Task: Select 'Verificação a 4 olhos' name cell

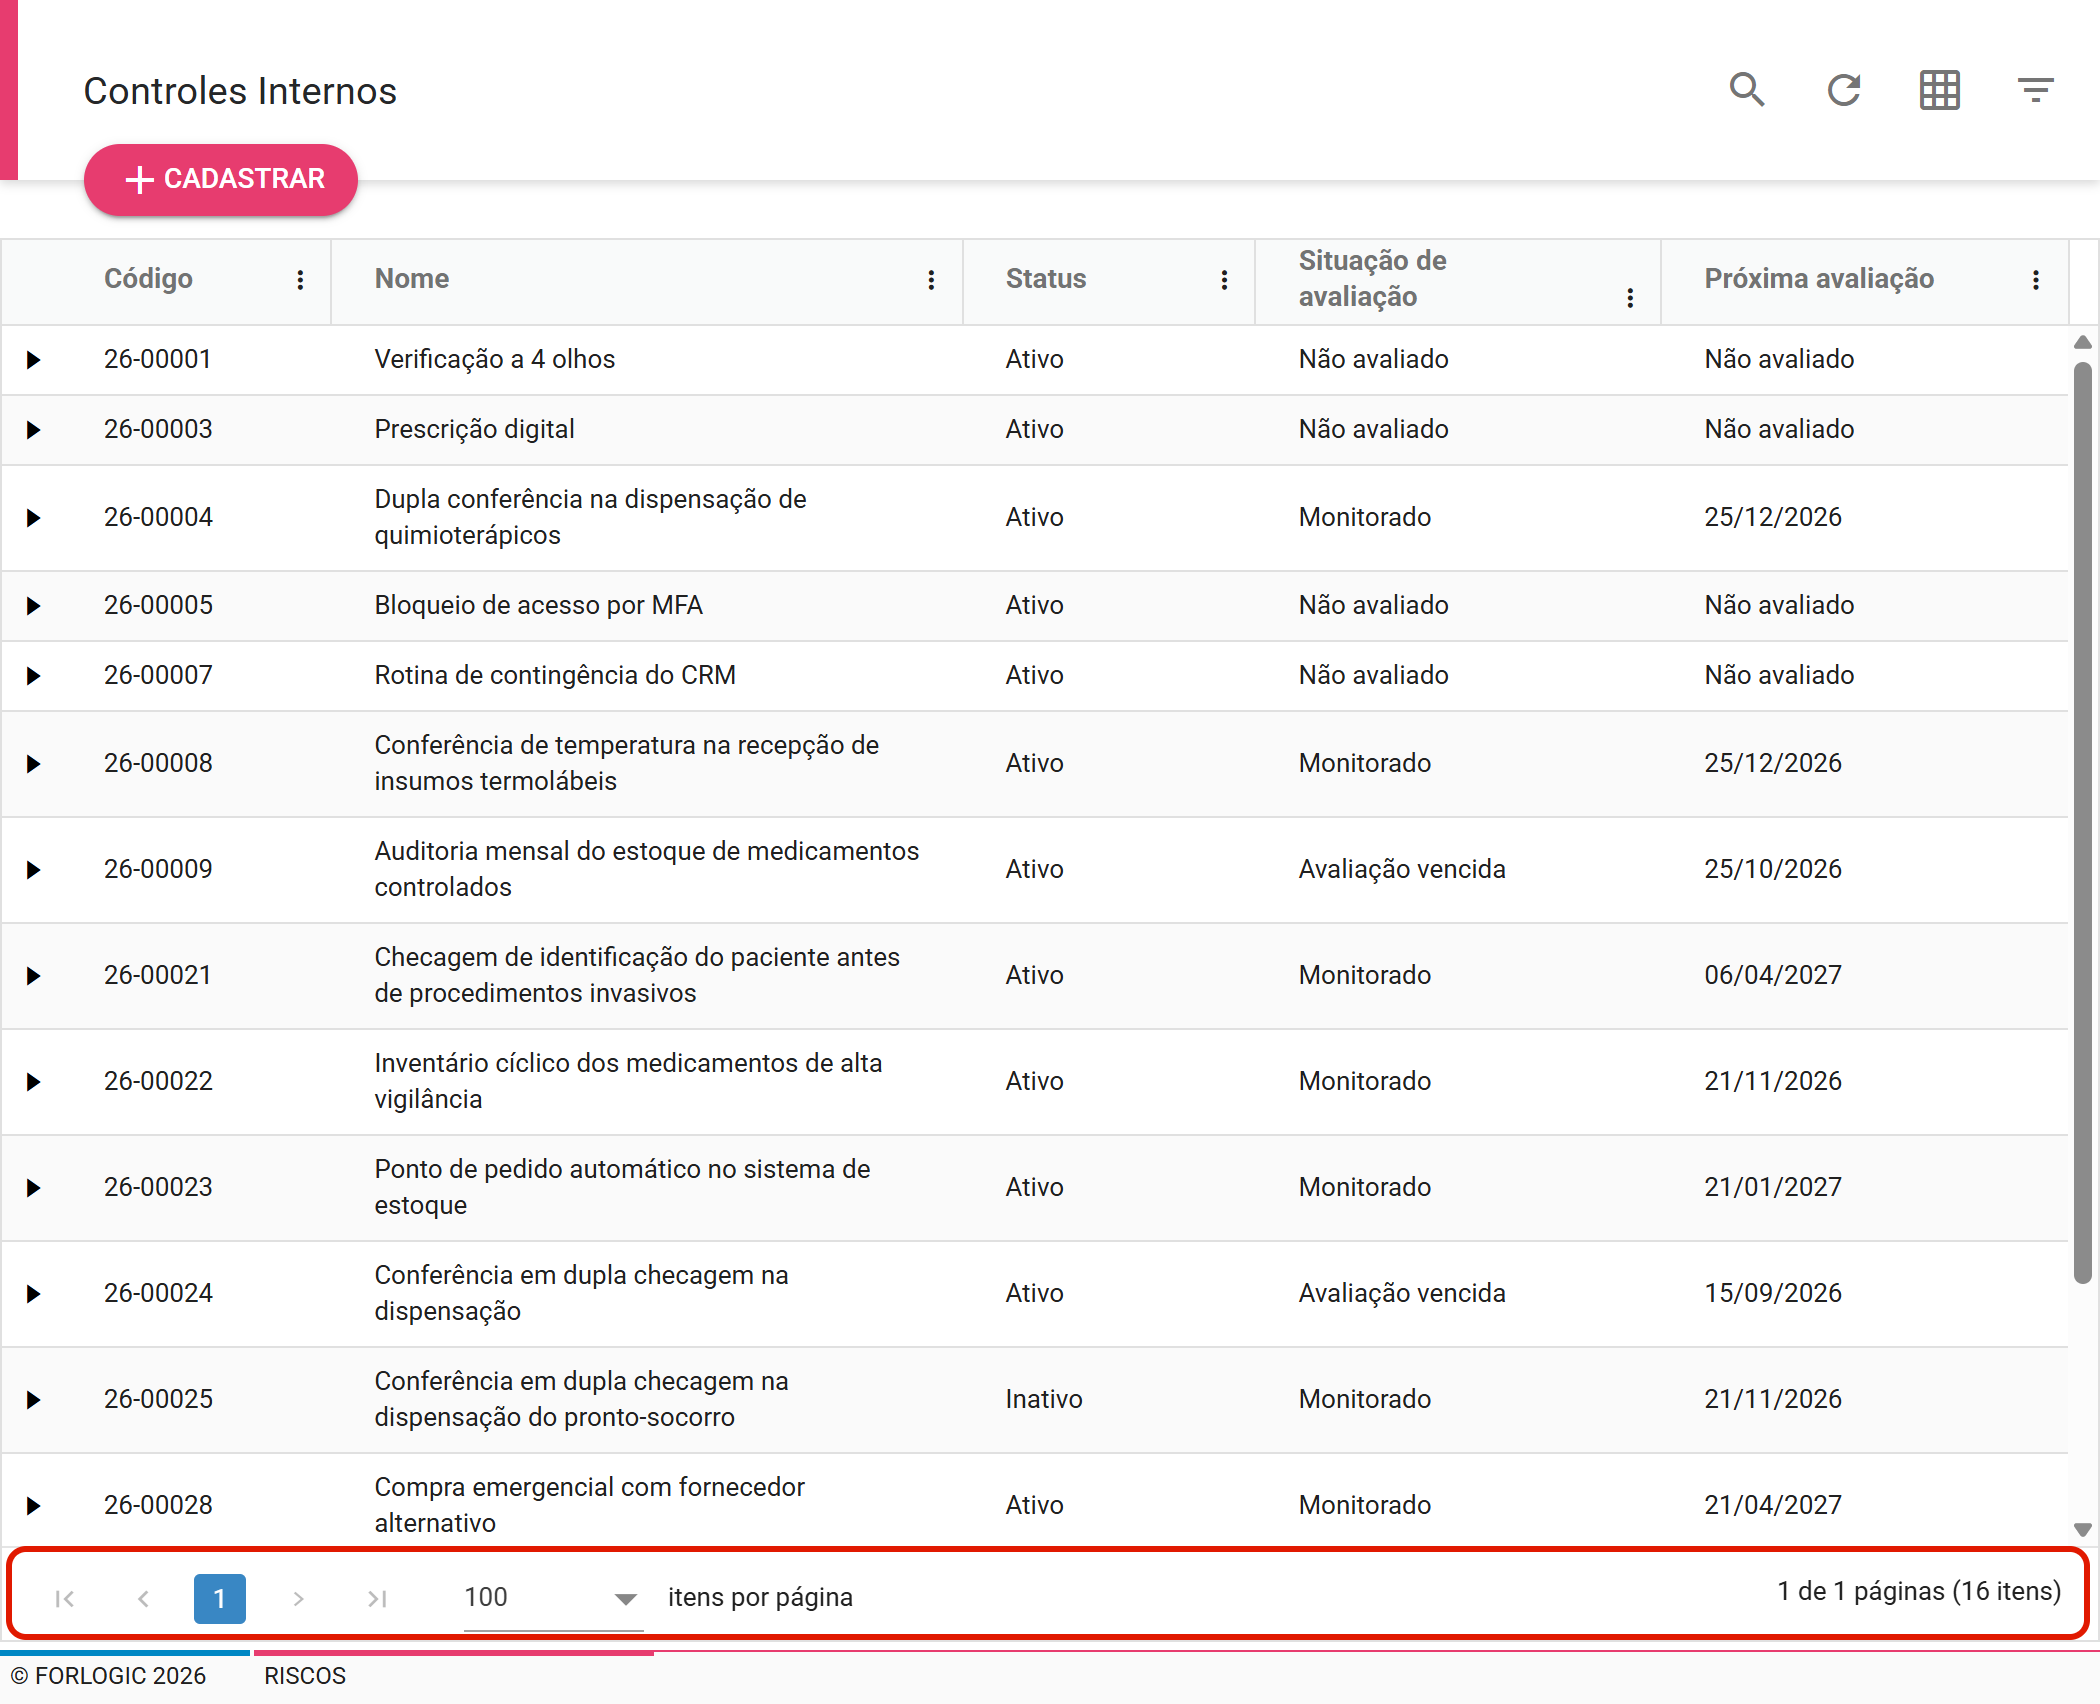Action: 495,359
